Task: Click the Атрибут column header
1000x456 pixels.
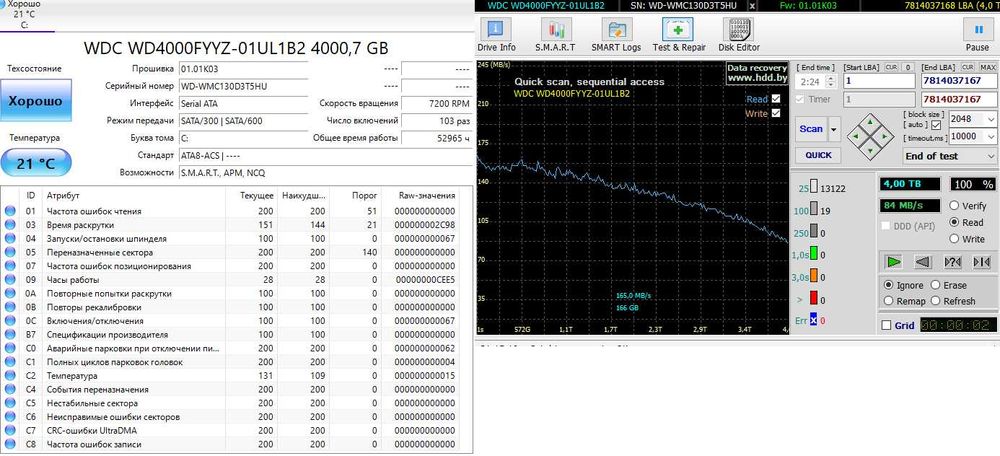Action: (x=63, y=195)
